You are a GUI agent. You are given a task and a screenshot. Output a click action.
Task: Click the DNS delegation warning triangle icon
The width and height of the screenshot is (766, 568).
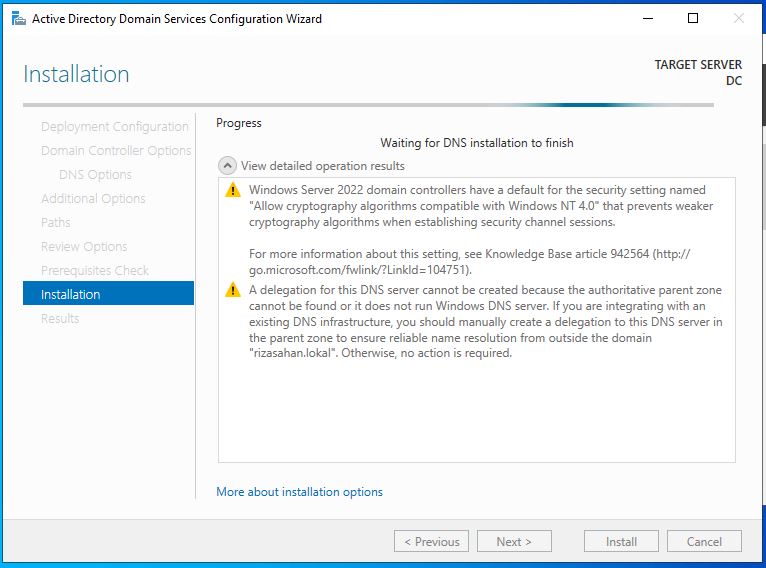[232, 290]
